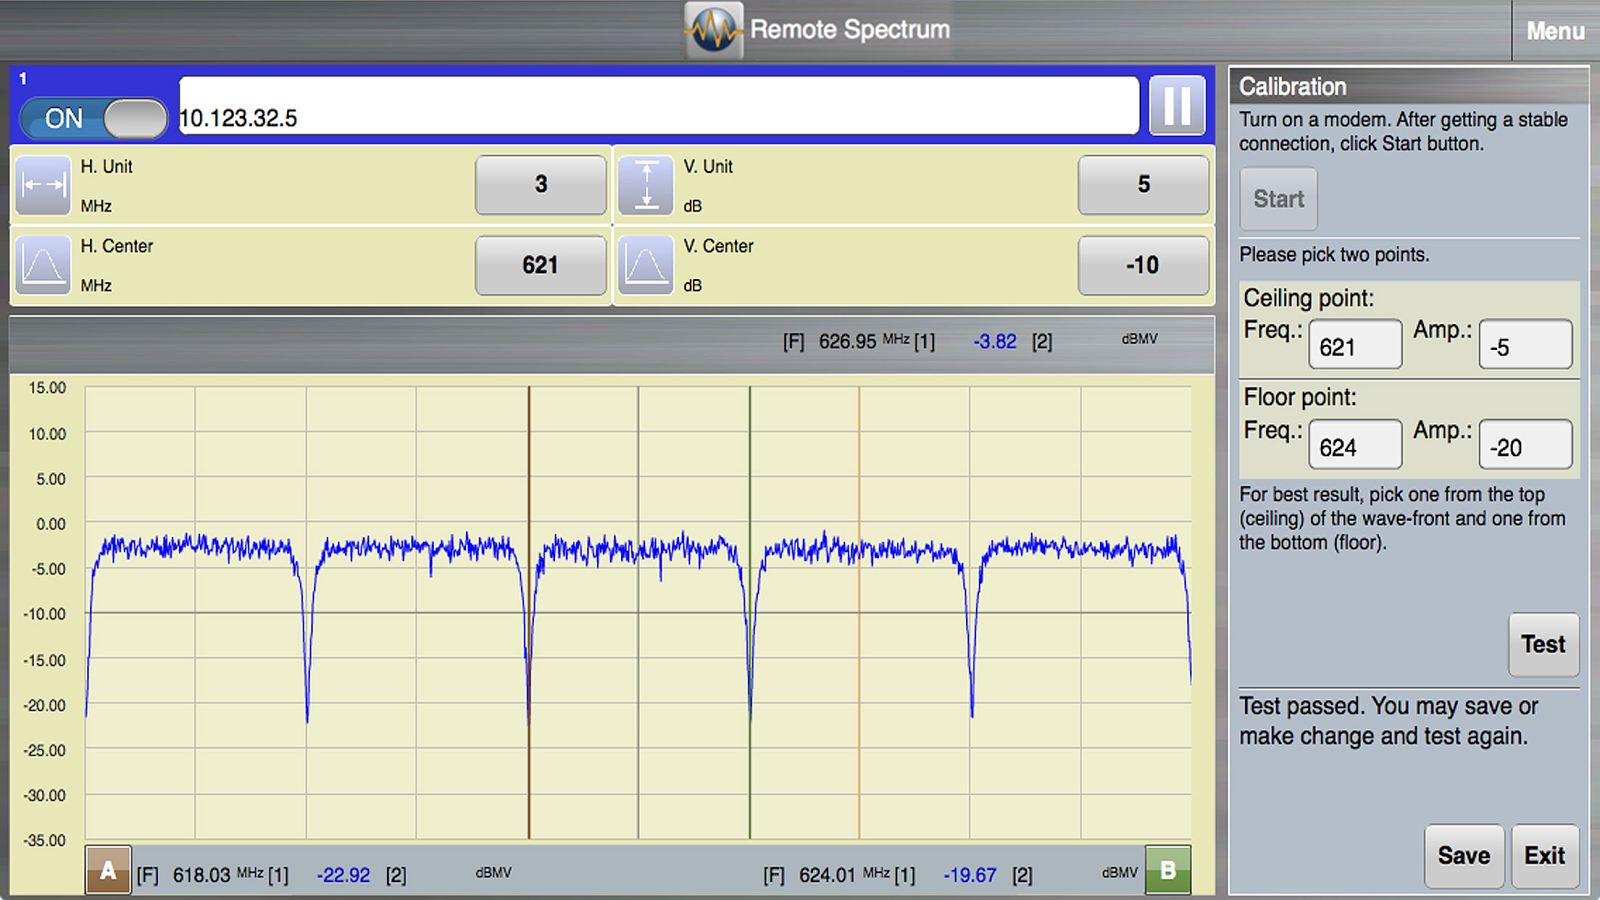Viewport: 1600px width, 900px height.
Task: Click the V. Unit vertical span icon
Action: coord(646,185)
